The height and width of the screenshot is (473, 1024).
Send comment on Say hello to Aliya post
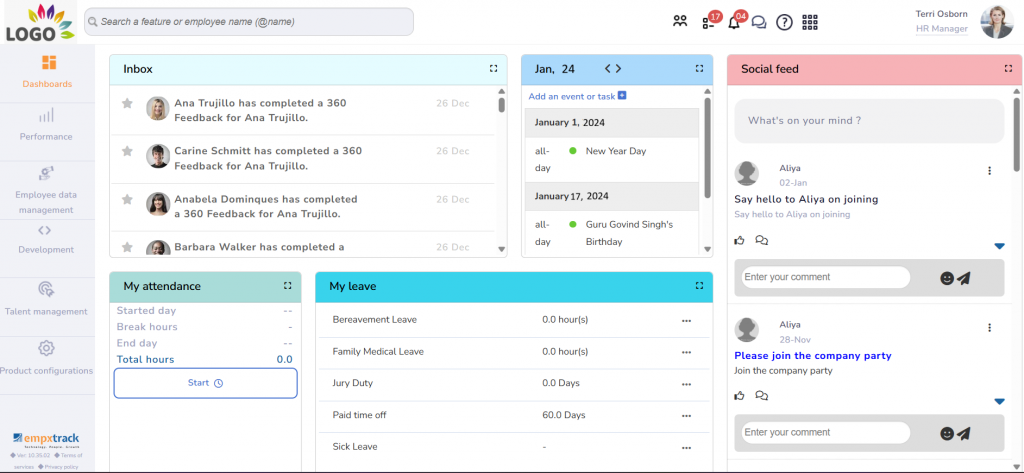coord(964,278)
